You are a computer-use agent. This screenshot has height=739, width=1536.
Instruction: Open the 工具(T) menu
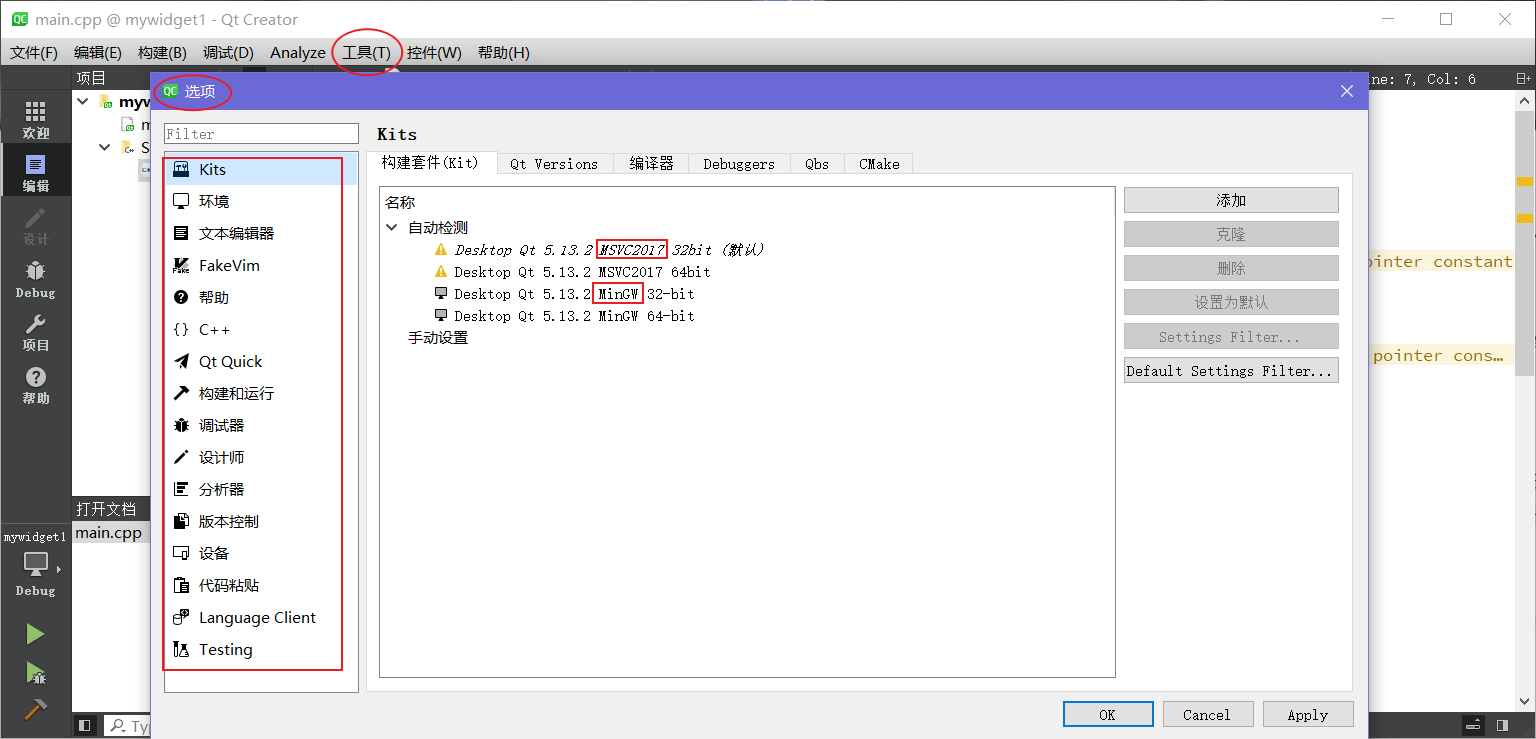[367, 53]
